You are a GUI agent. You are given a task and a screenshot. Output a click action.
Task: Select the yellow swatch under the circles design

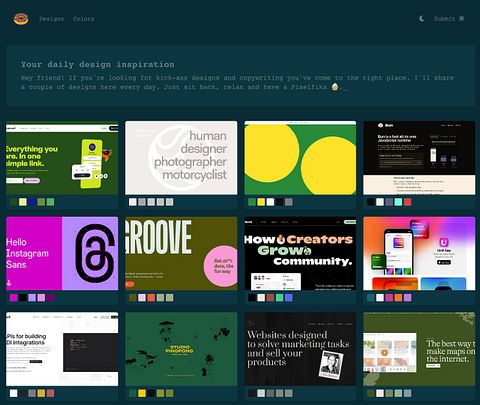(261, 202)
